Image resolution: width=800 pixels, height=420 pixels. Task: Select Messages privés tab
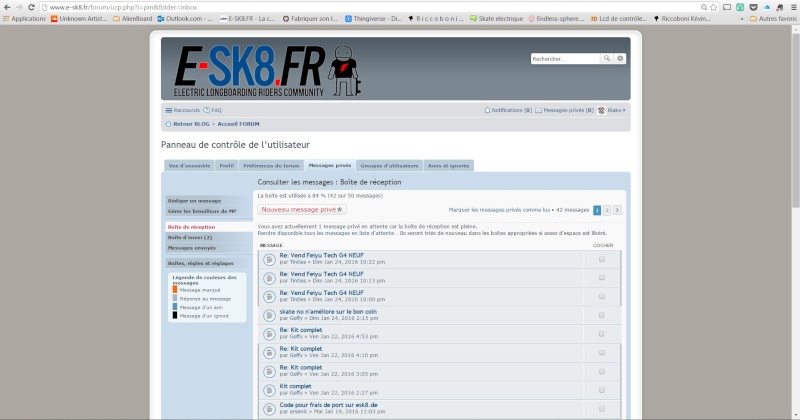click(330, 165)
